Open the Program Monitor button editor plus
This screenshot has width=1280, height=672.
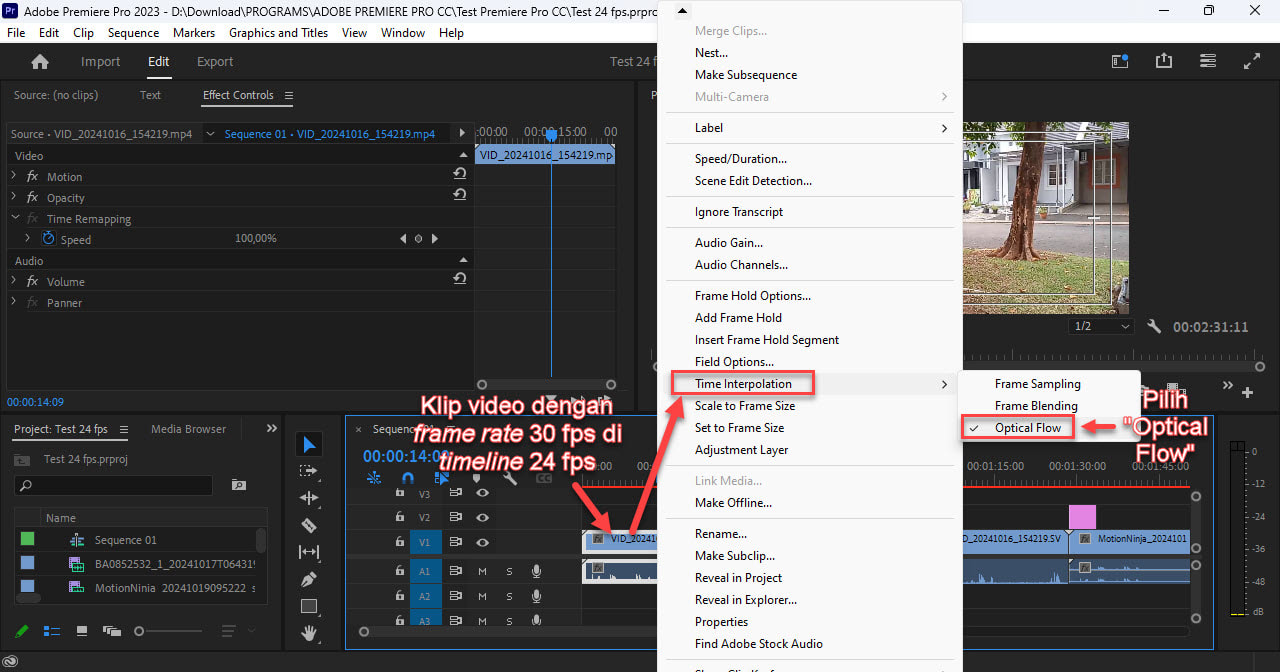click(x=1247, y=392)
